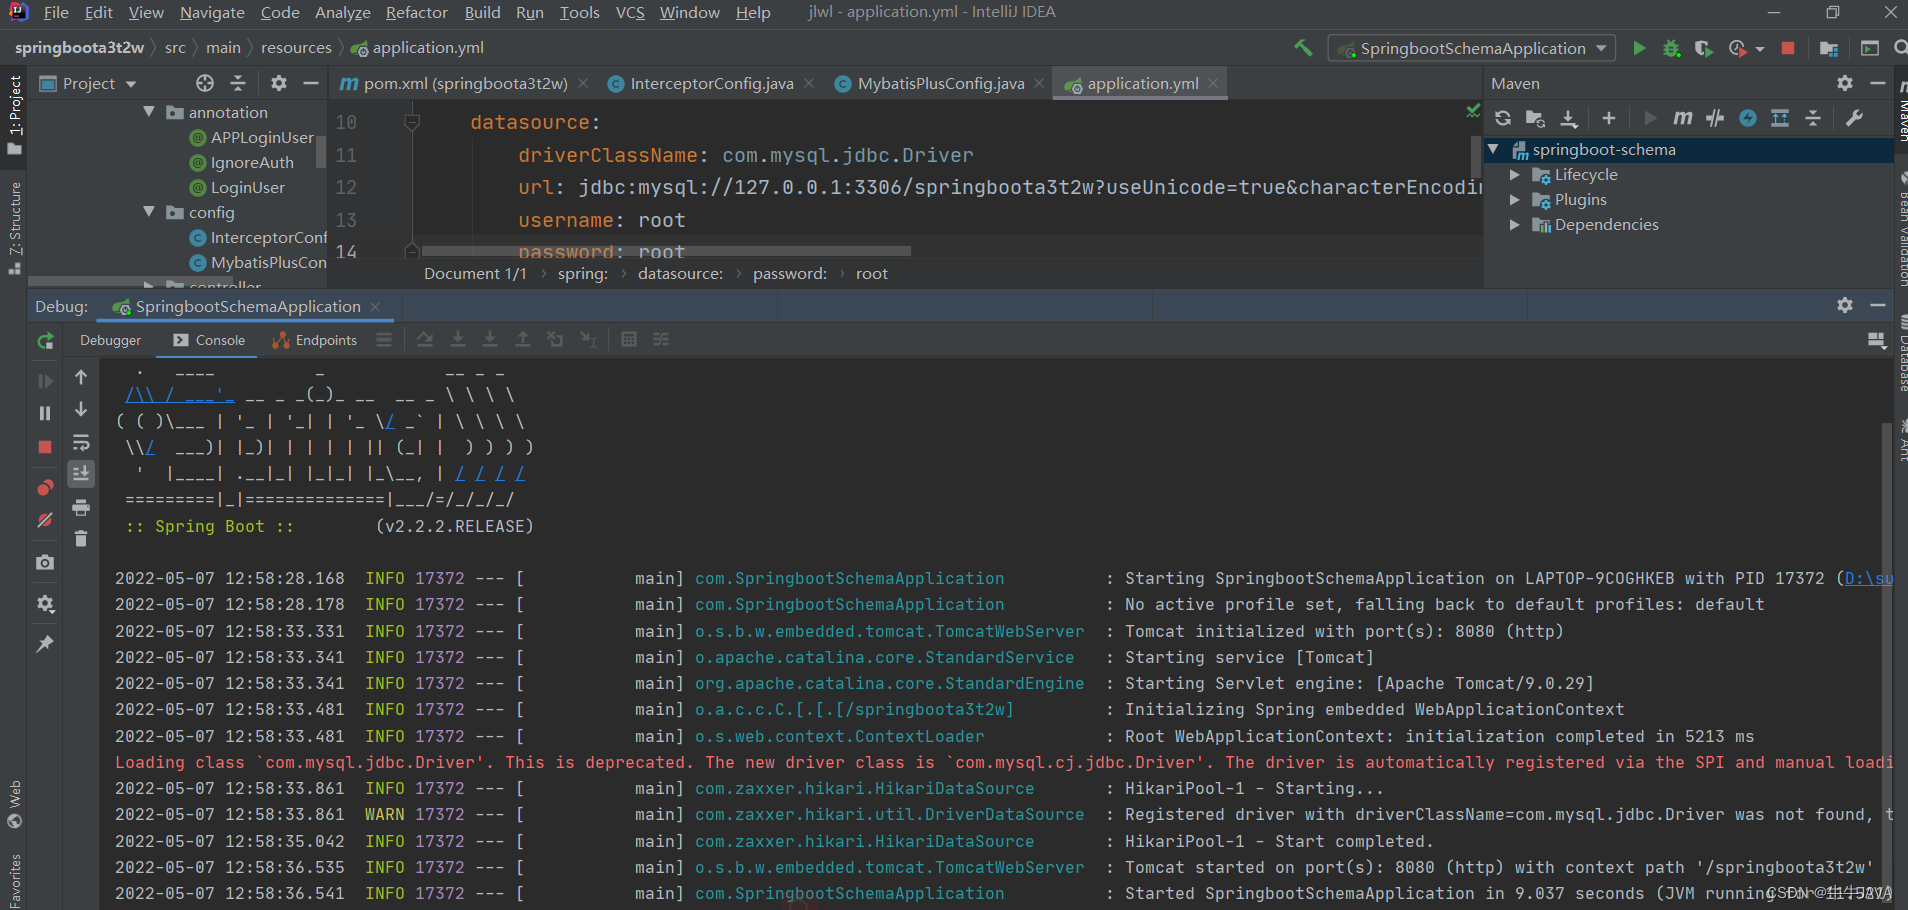The width and height of the screenshot is (1908, 910).
Task: View breakpoints icon in debug sidebar
Action: [x=45, y=488]
